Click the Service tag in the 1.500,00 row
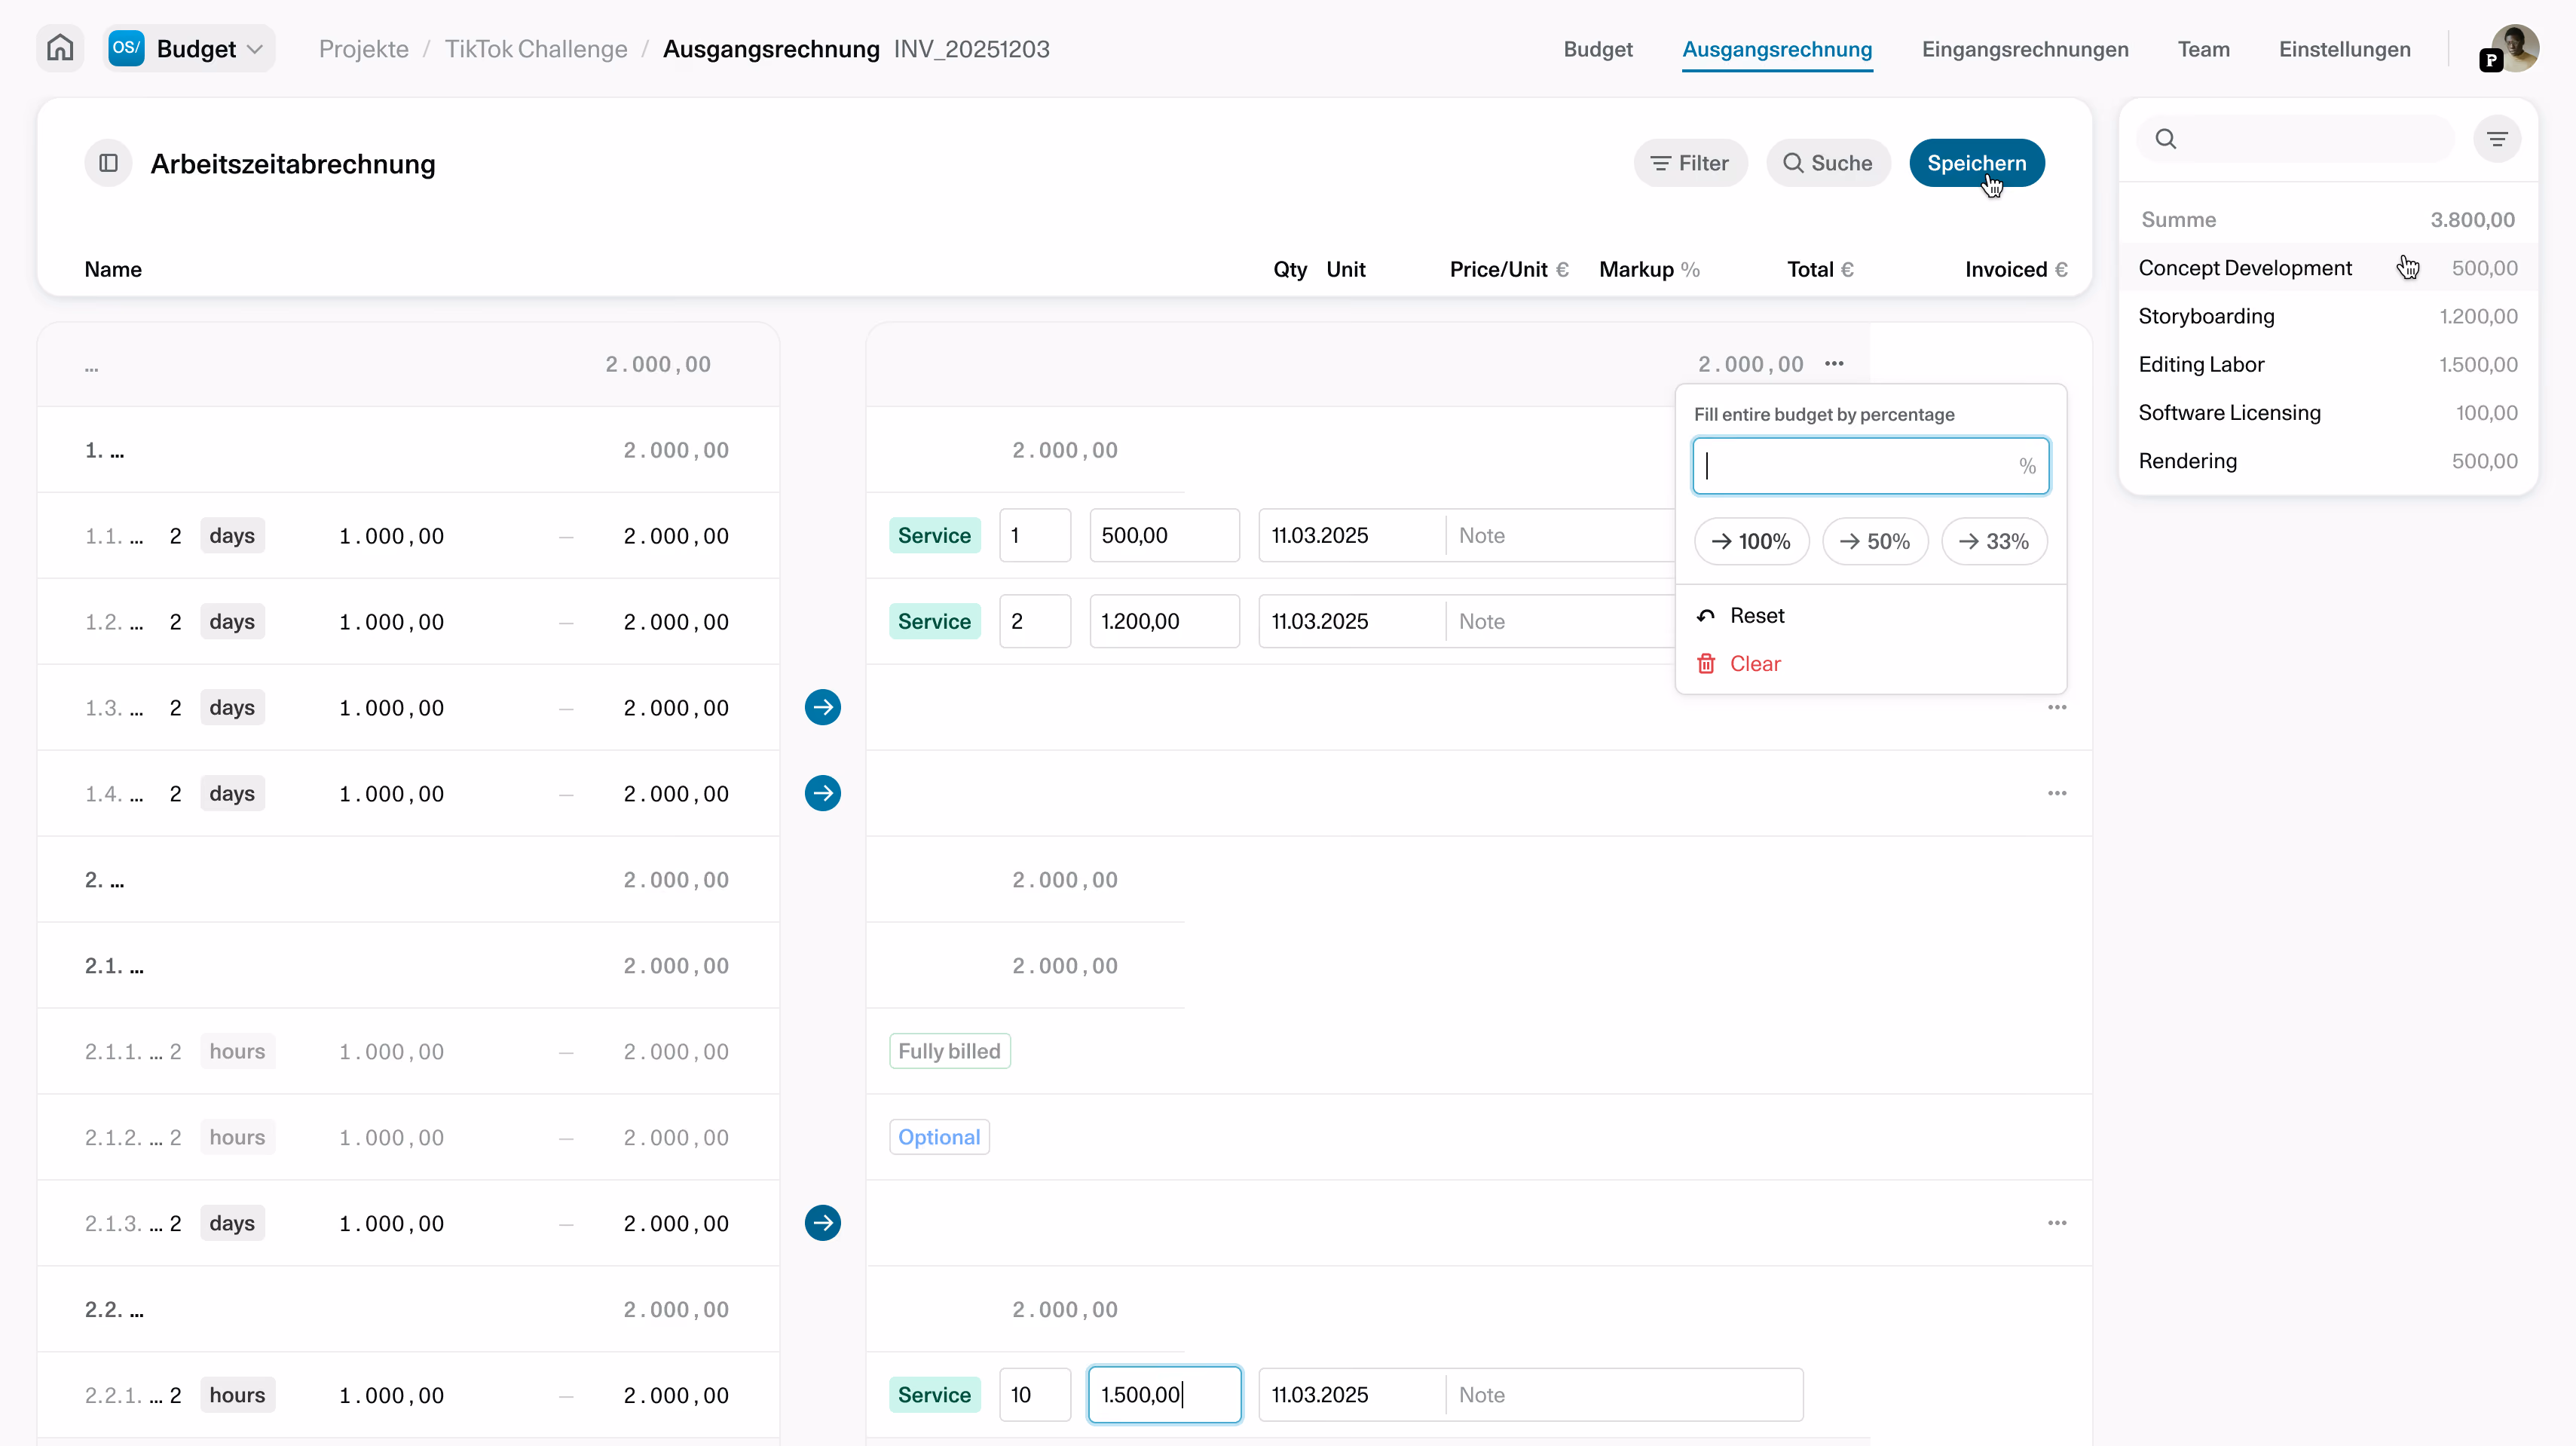Screen dimensions: 2576x1446 tap(934, 1394)
